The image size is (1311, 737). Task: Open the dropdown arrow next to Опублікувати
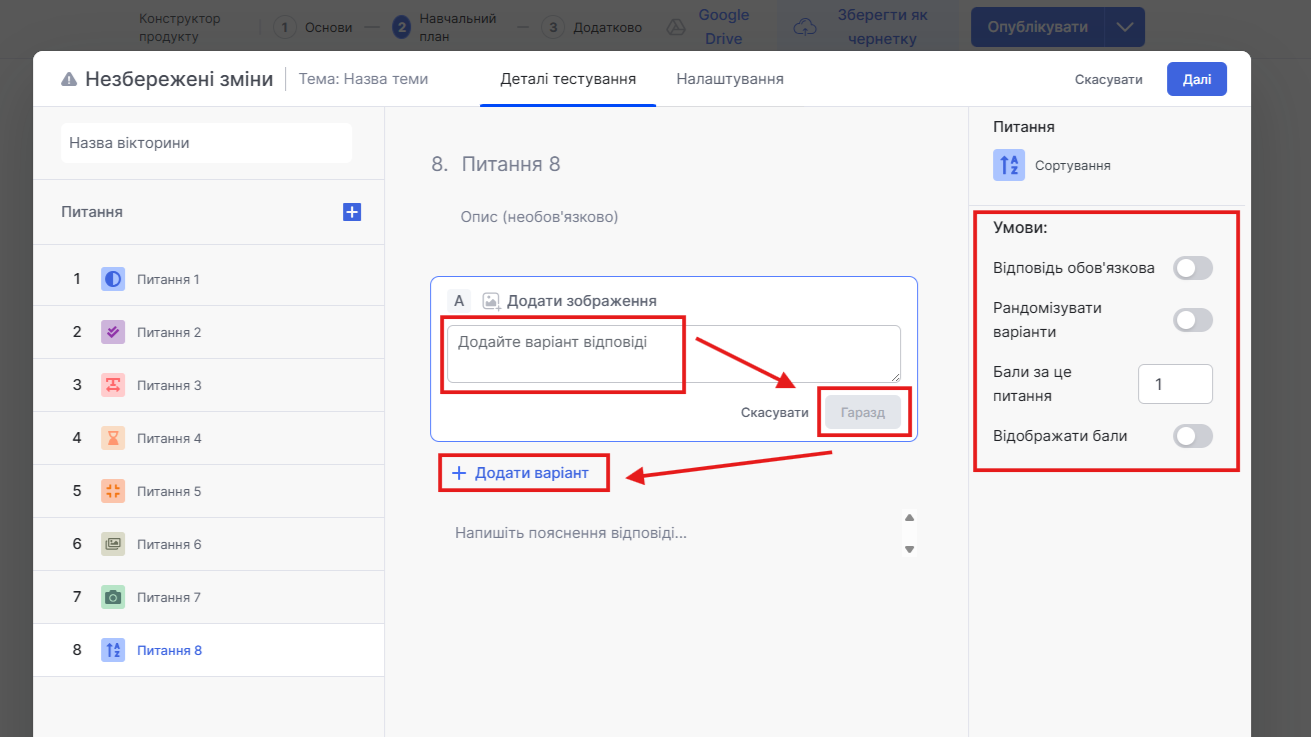point(1125,27)
